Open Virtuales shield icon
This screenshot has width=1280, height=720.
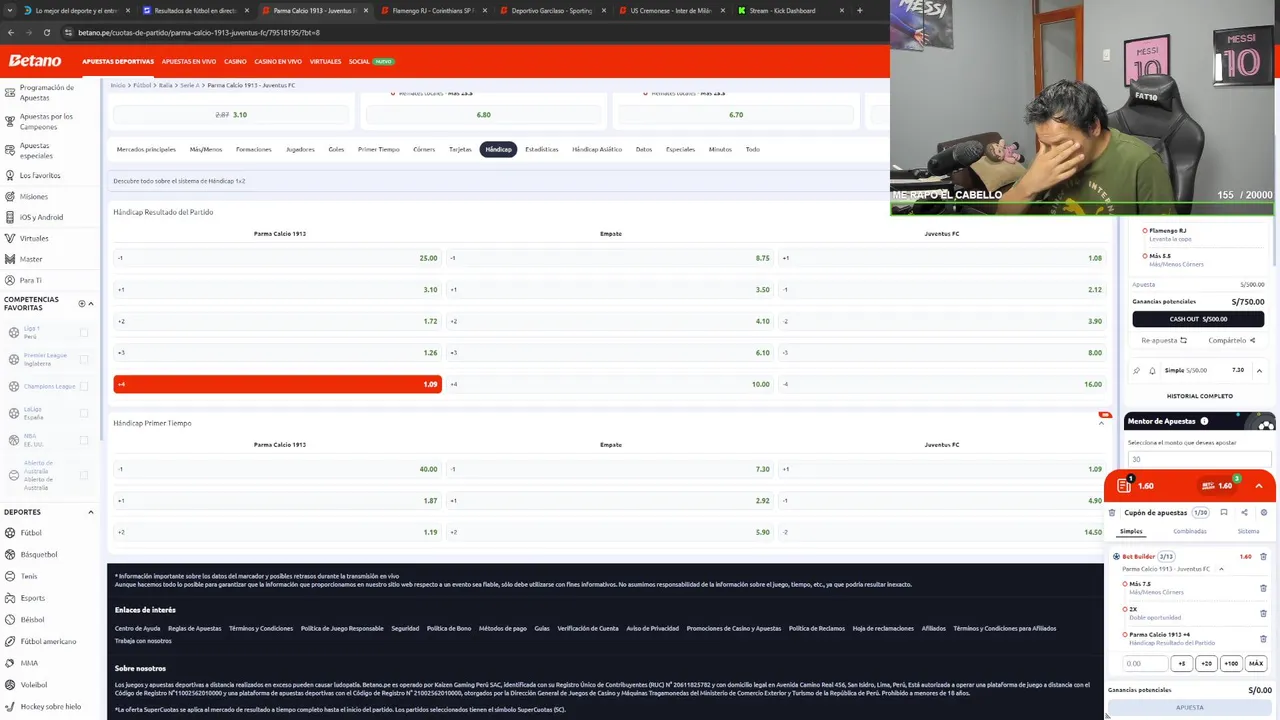[9, 238]
